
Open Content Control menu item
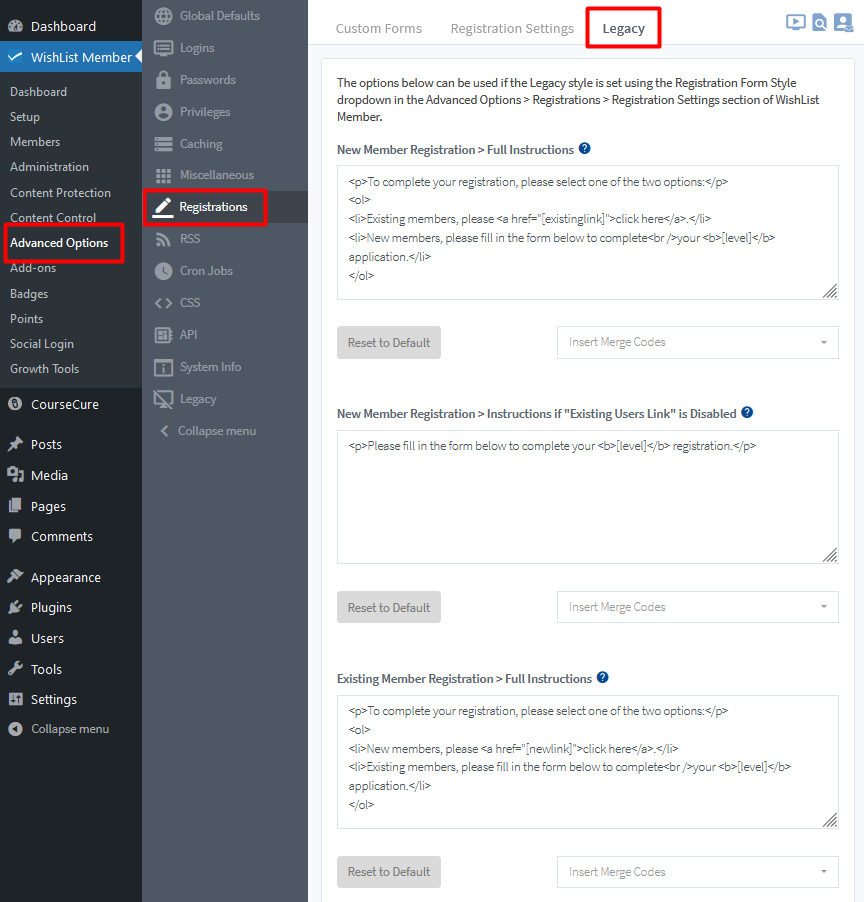tap(53, 217)
